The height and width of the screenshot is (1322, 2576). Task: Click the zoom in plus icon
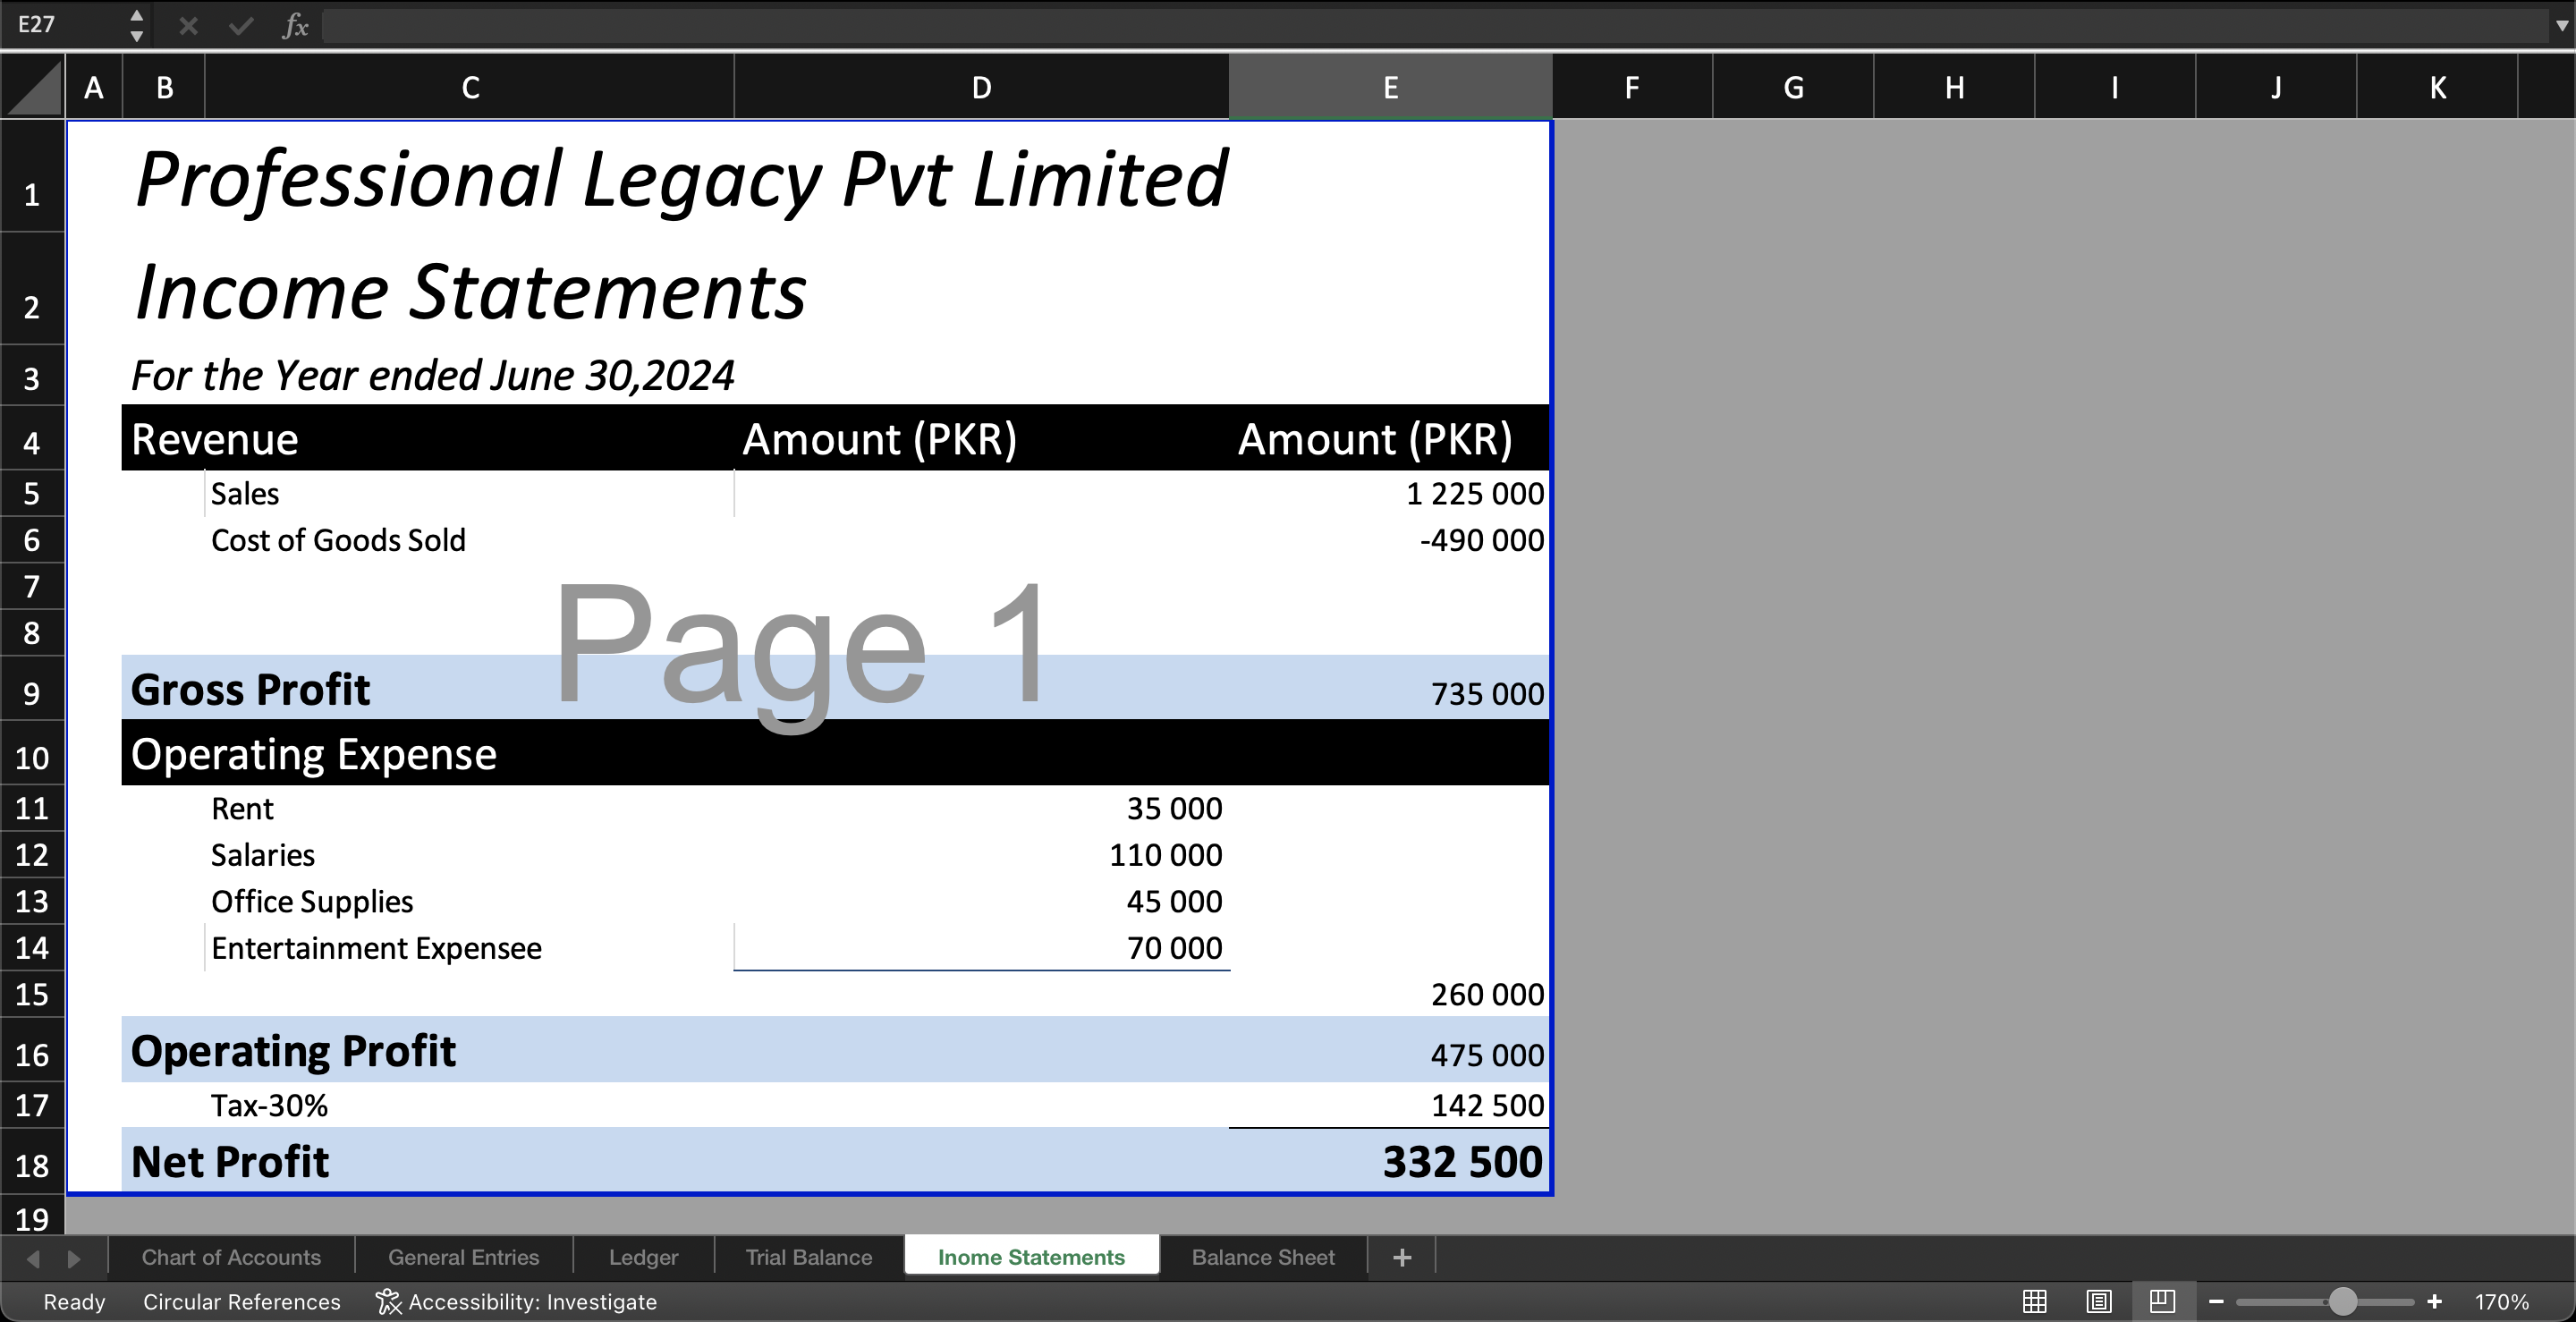2433,1301
